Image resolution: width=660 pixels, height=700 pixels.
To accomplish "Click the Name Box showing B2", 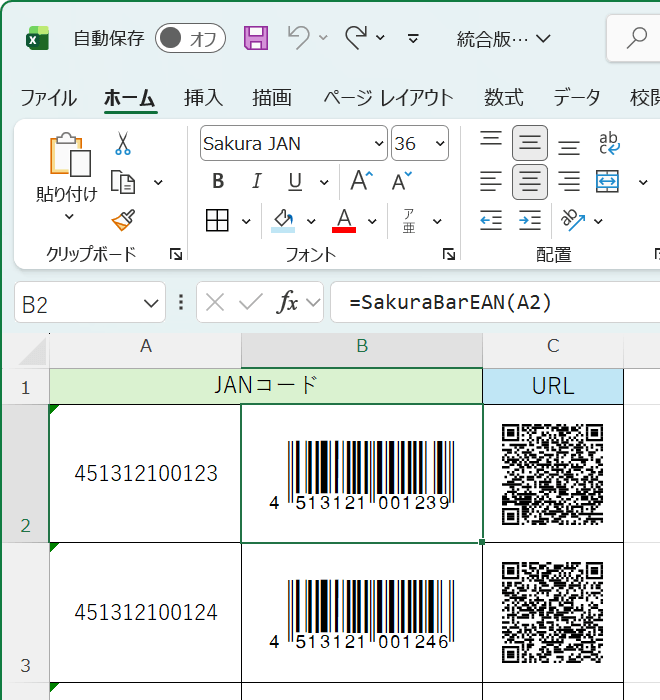I will (x=90, y=302).
